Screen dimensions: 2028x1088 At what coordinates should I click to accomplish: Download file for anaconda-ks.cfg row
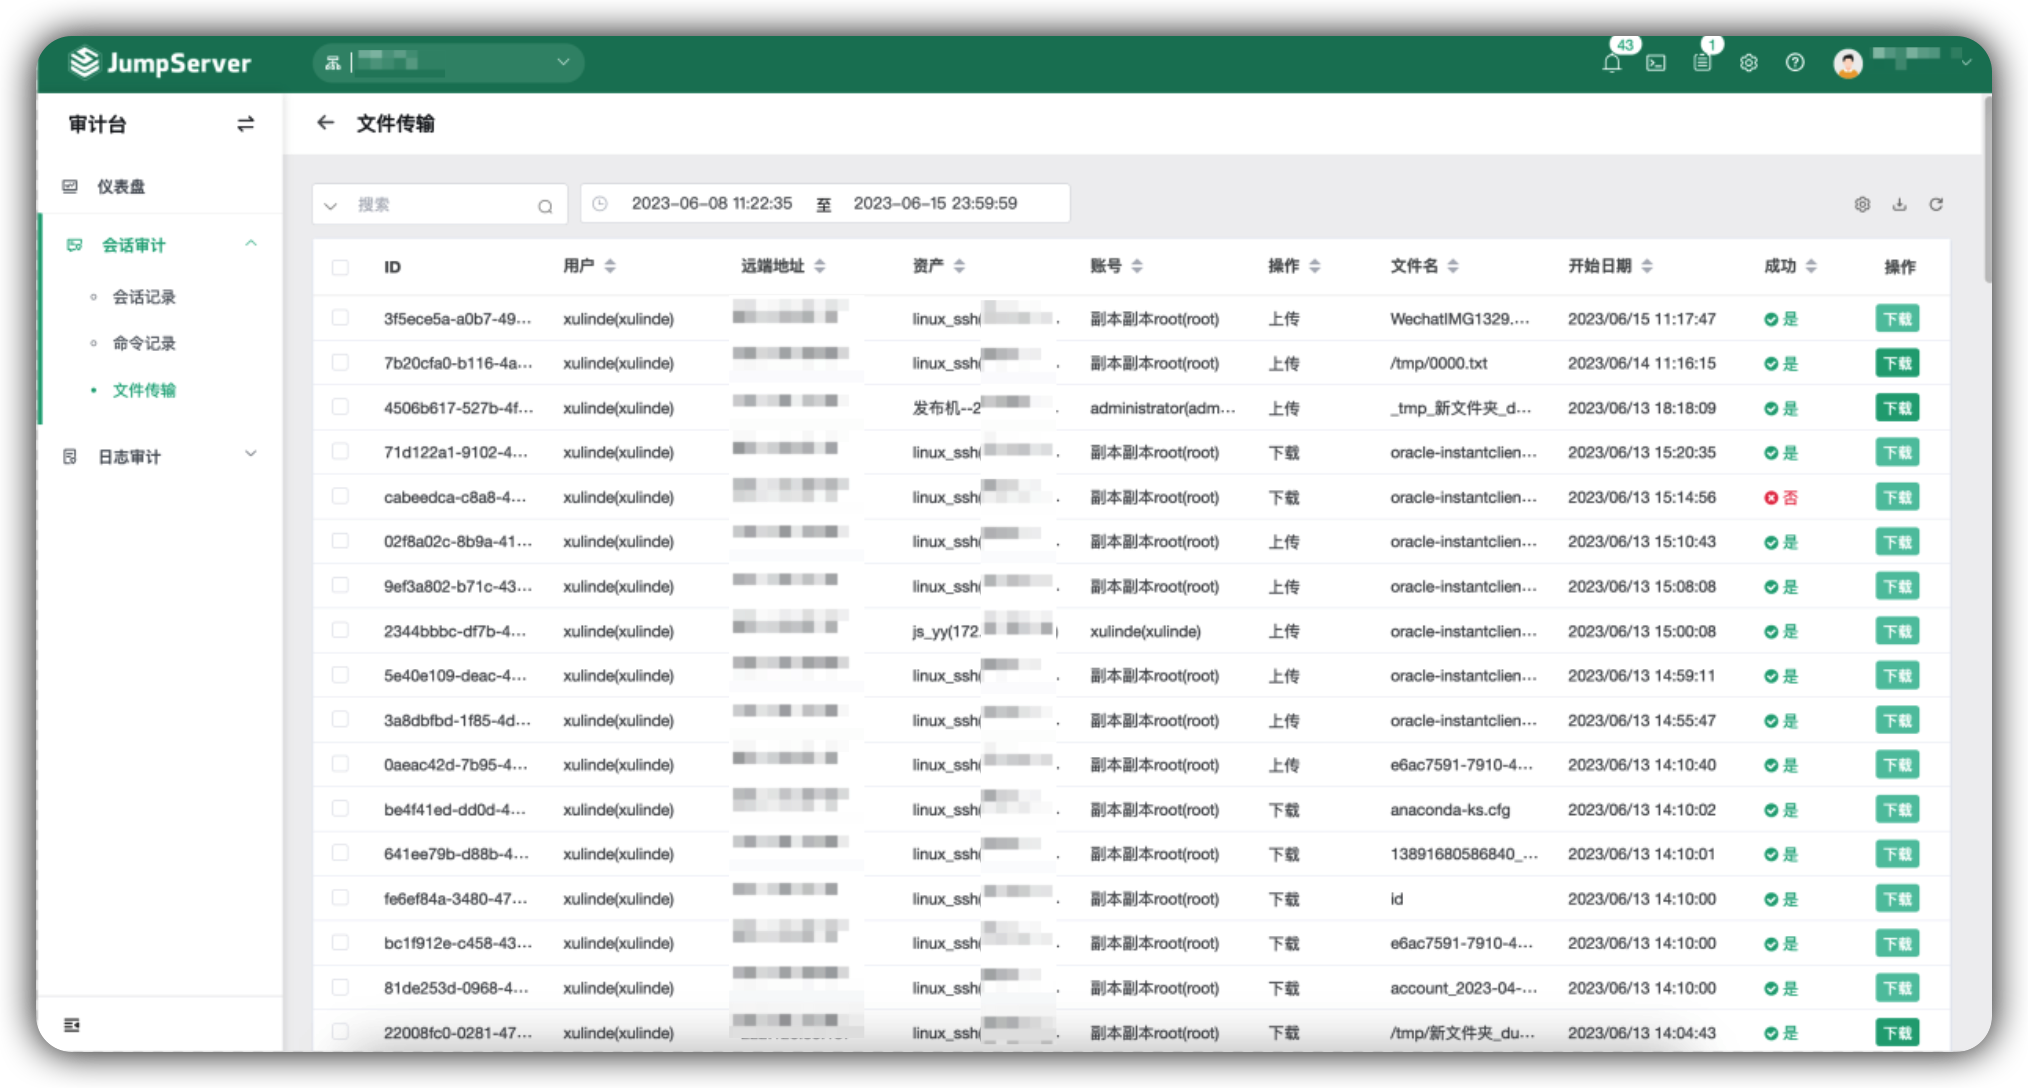1897,809
